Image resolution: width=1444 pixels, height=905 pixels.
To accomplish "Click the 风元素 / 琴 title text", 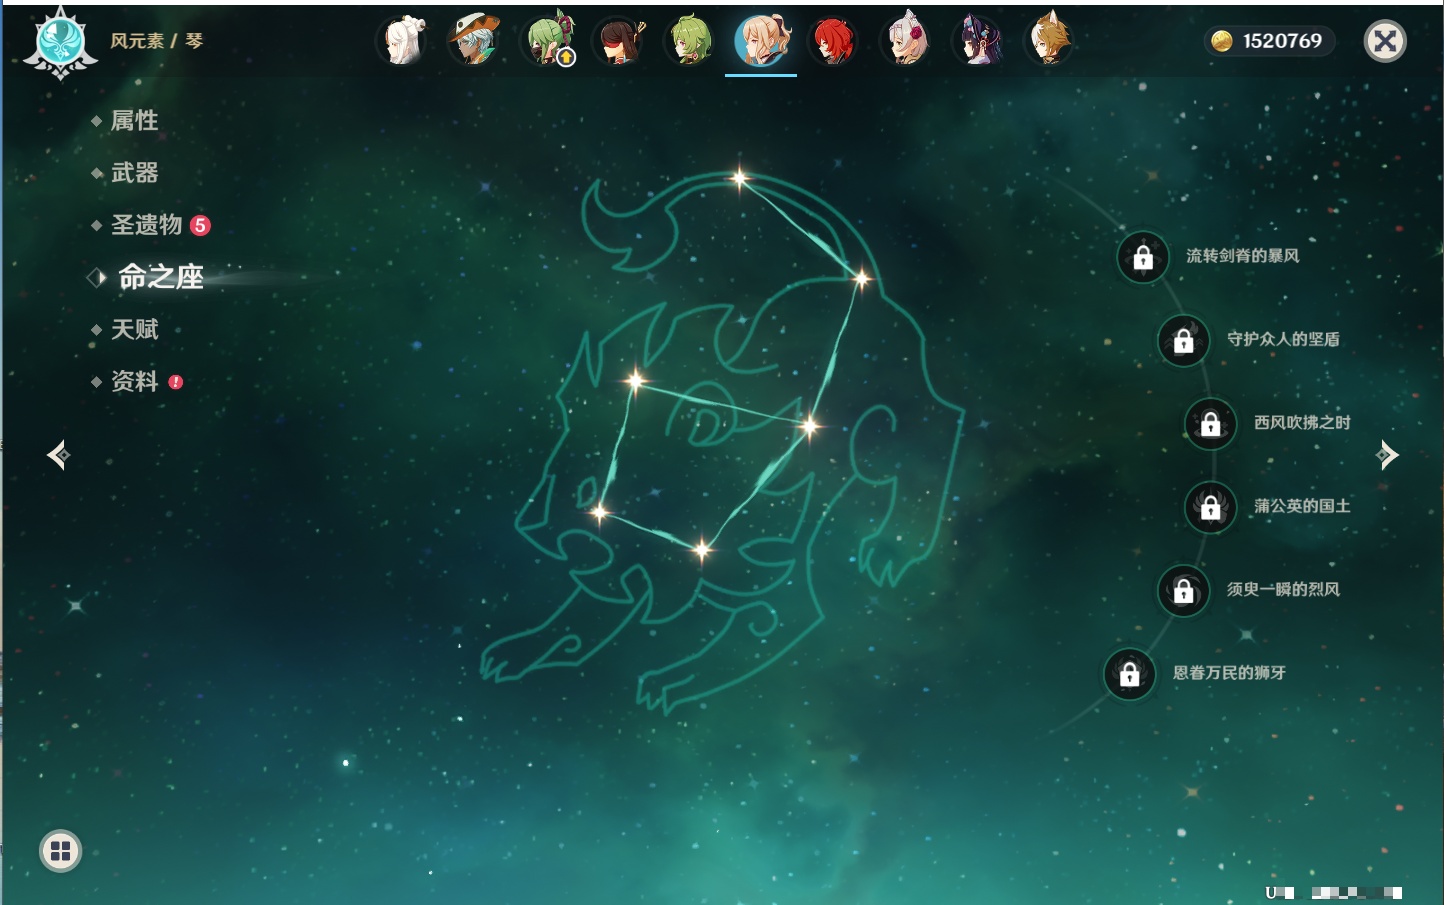I will 156,41.
